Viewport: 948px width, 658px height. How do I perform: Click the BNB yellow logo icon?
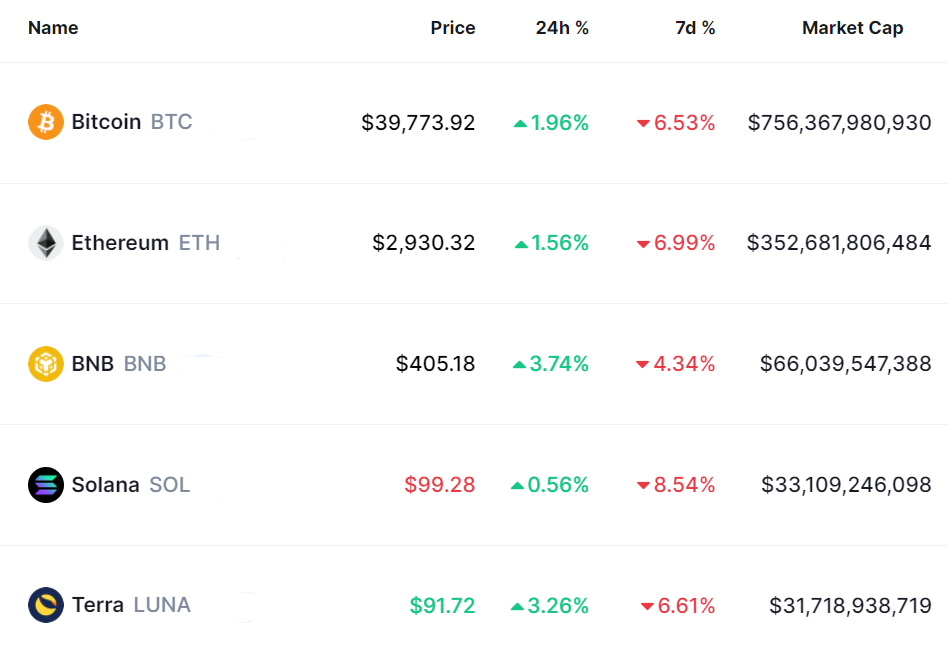46,364
